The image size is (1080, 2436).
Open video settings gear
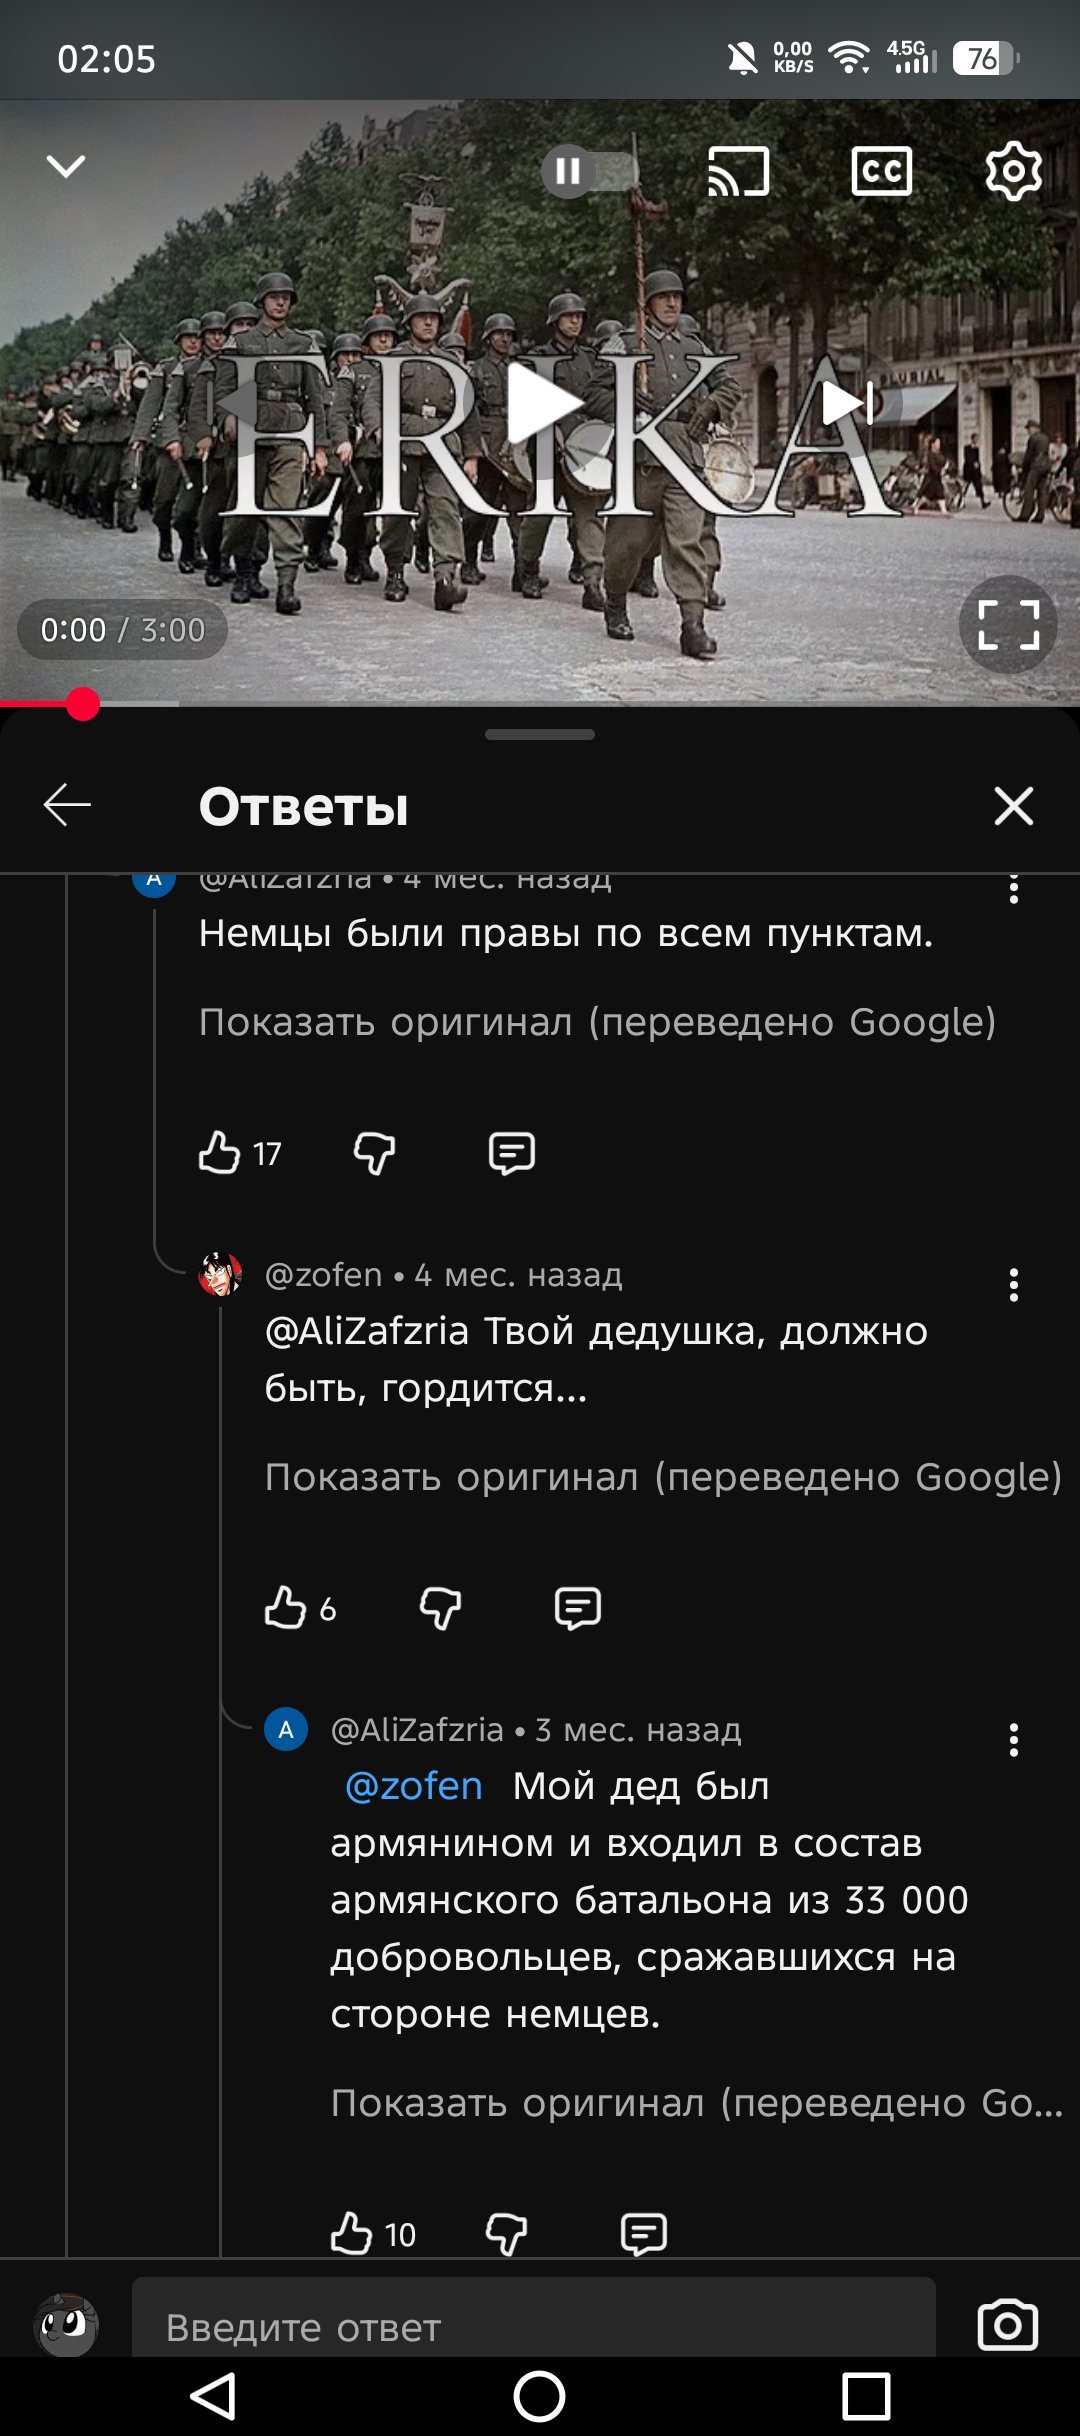point(1013,171)
